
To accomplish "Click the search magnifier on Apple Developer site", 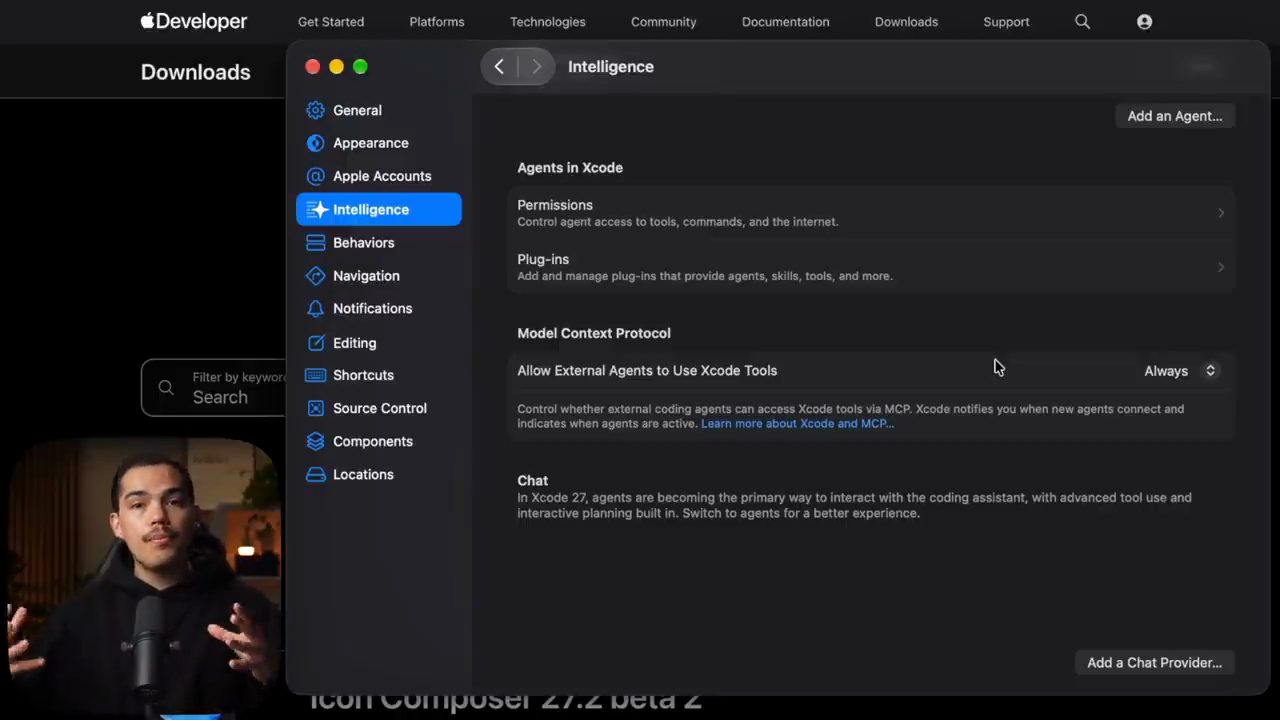I will (x=1082, y=21).
